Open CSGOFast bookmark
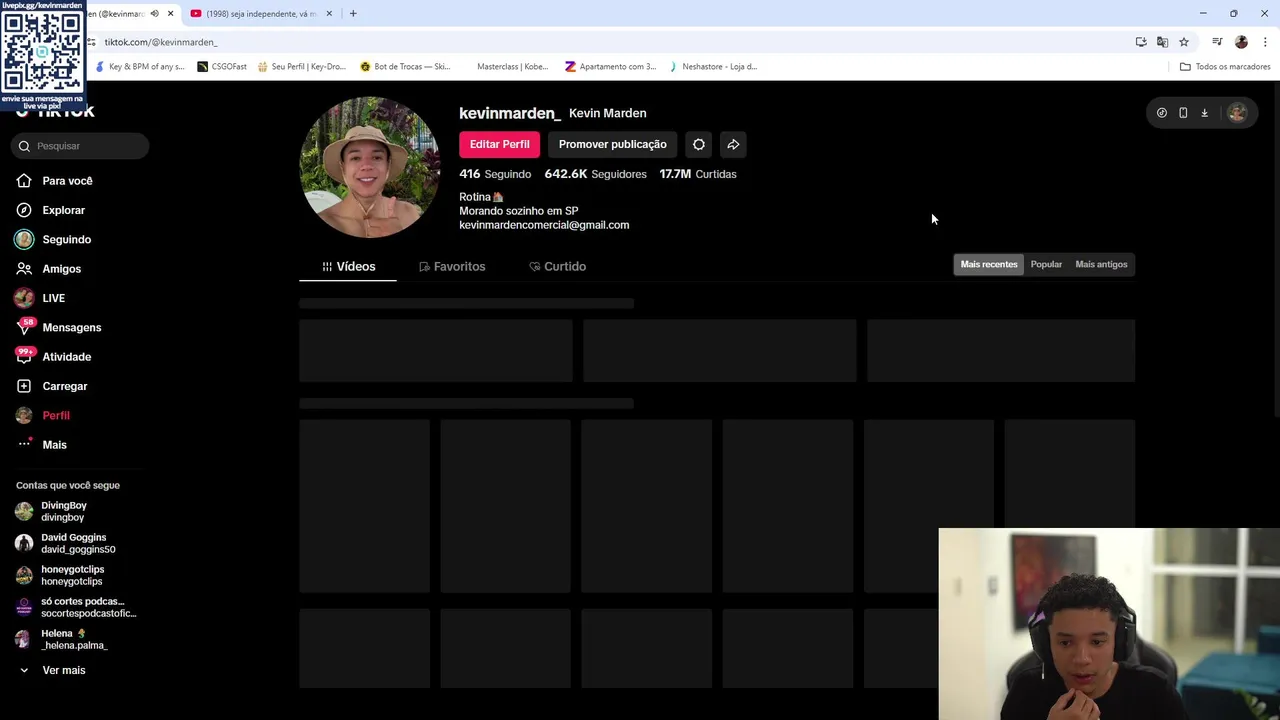 222,67
